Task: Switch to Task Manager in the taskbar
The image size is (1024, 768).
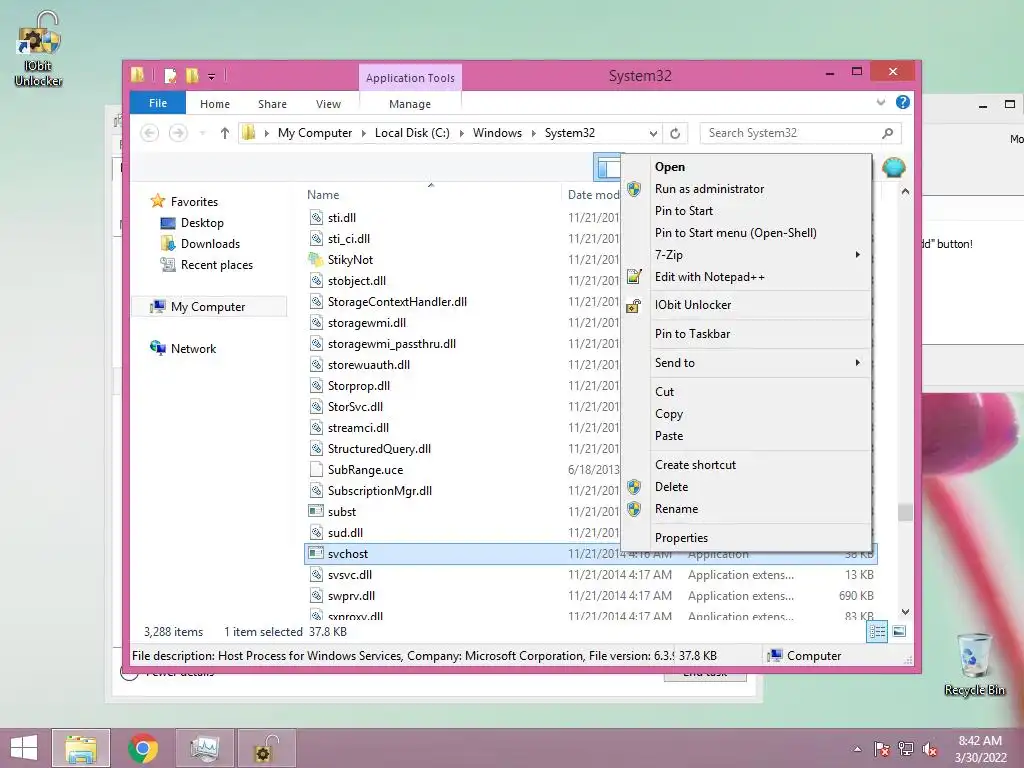Action: point(204,748)
